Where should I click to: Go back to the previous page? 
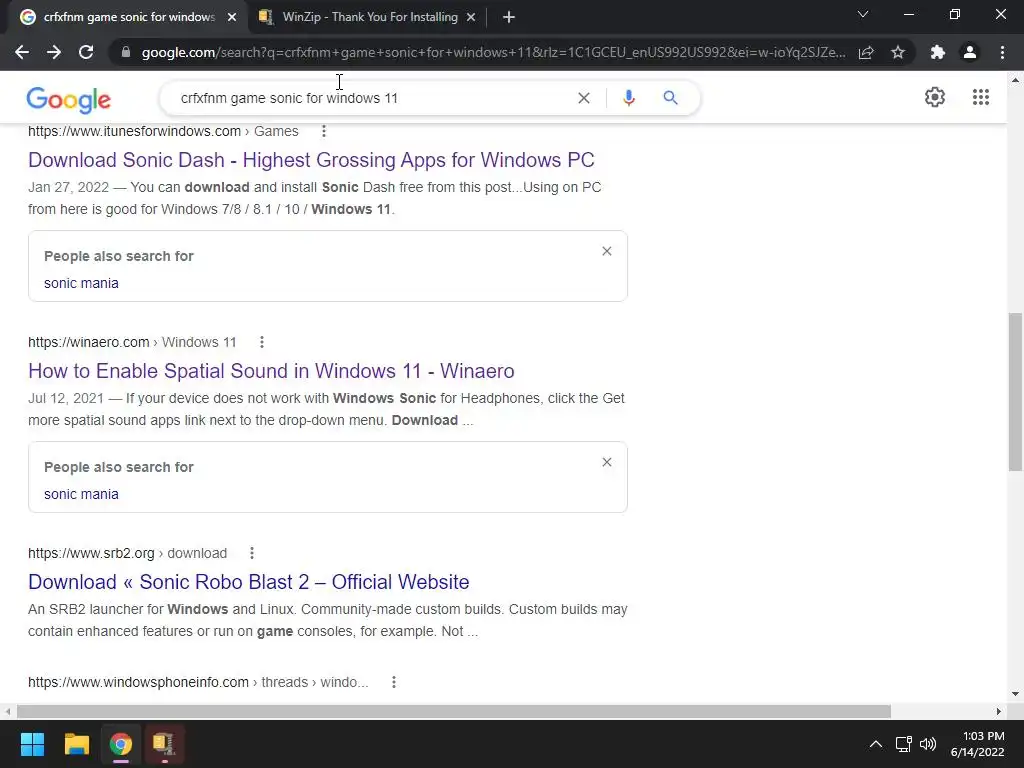(x=22, y=52)
